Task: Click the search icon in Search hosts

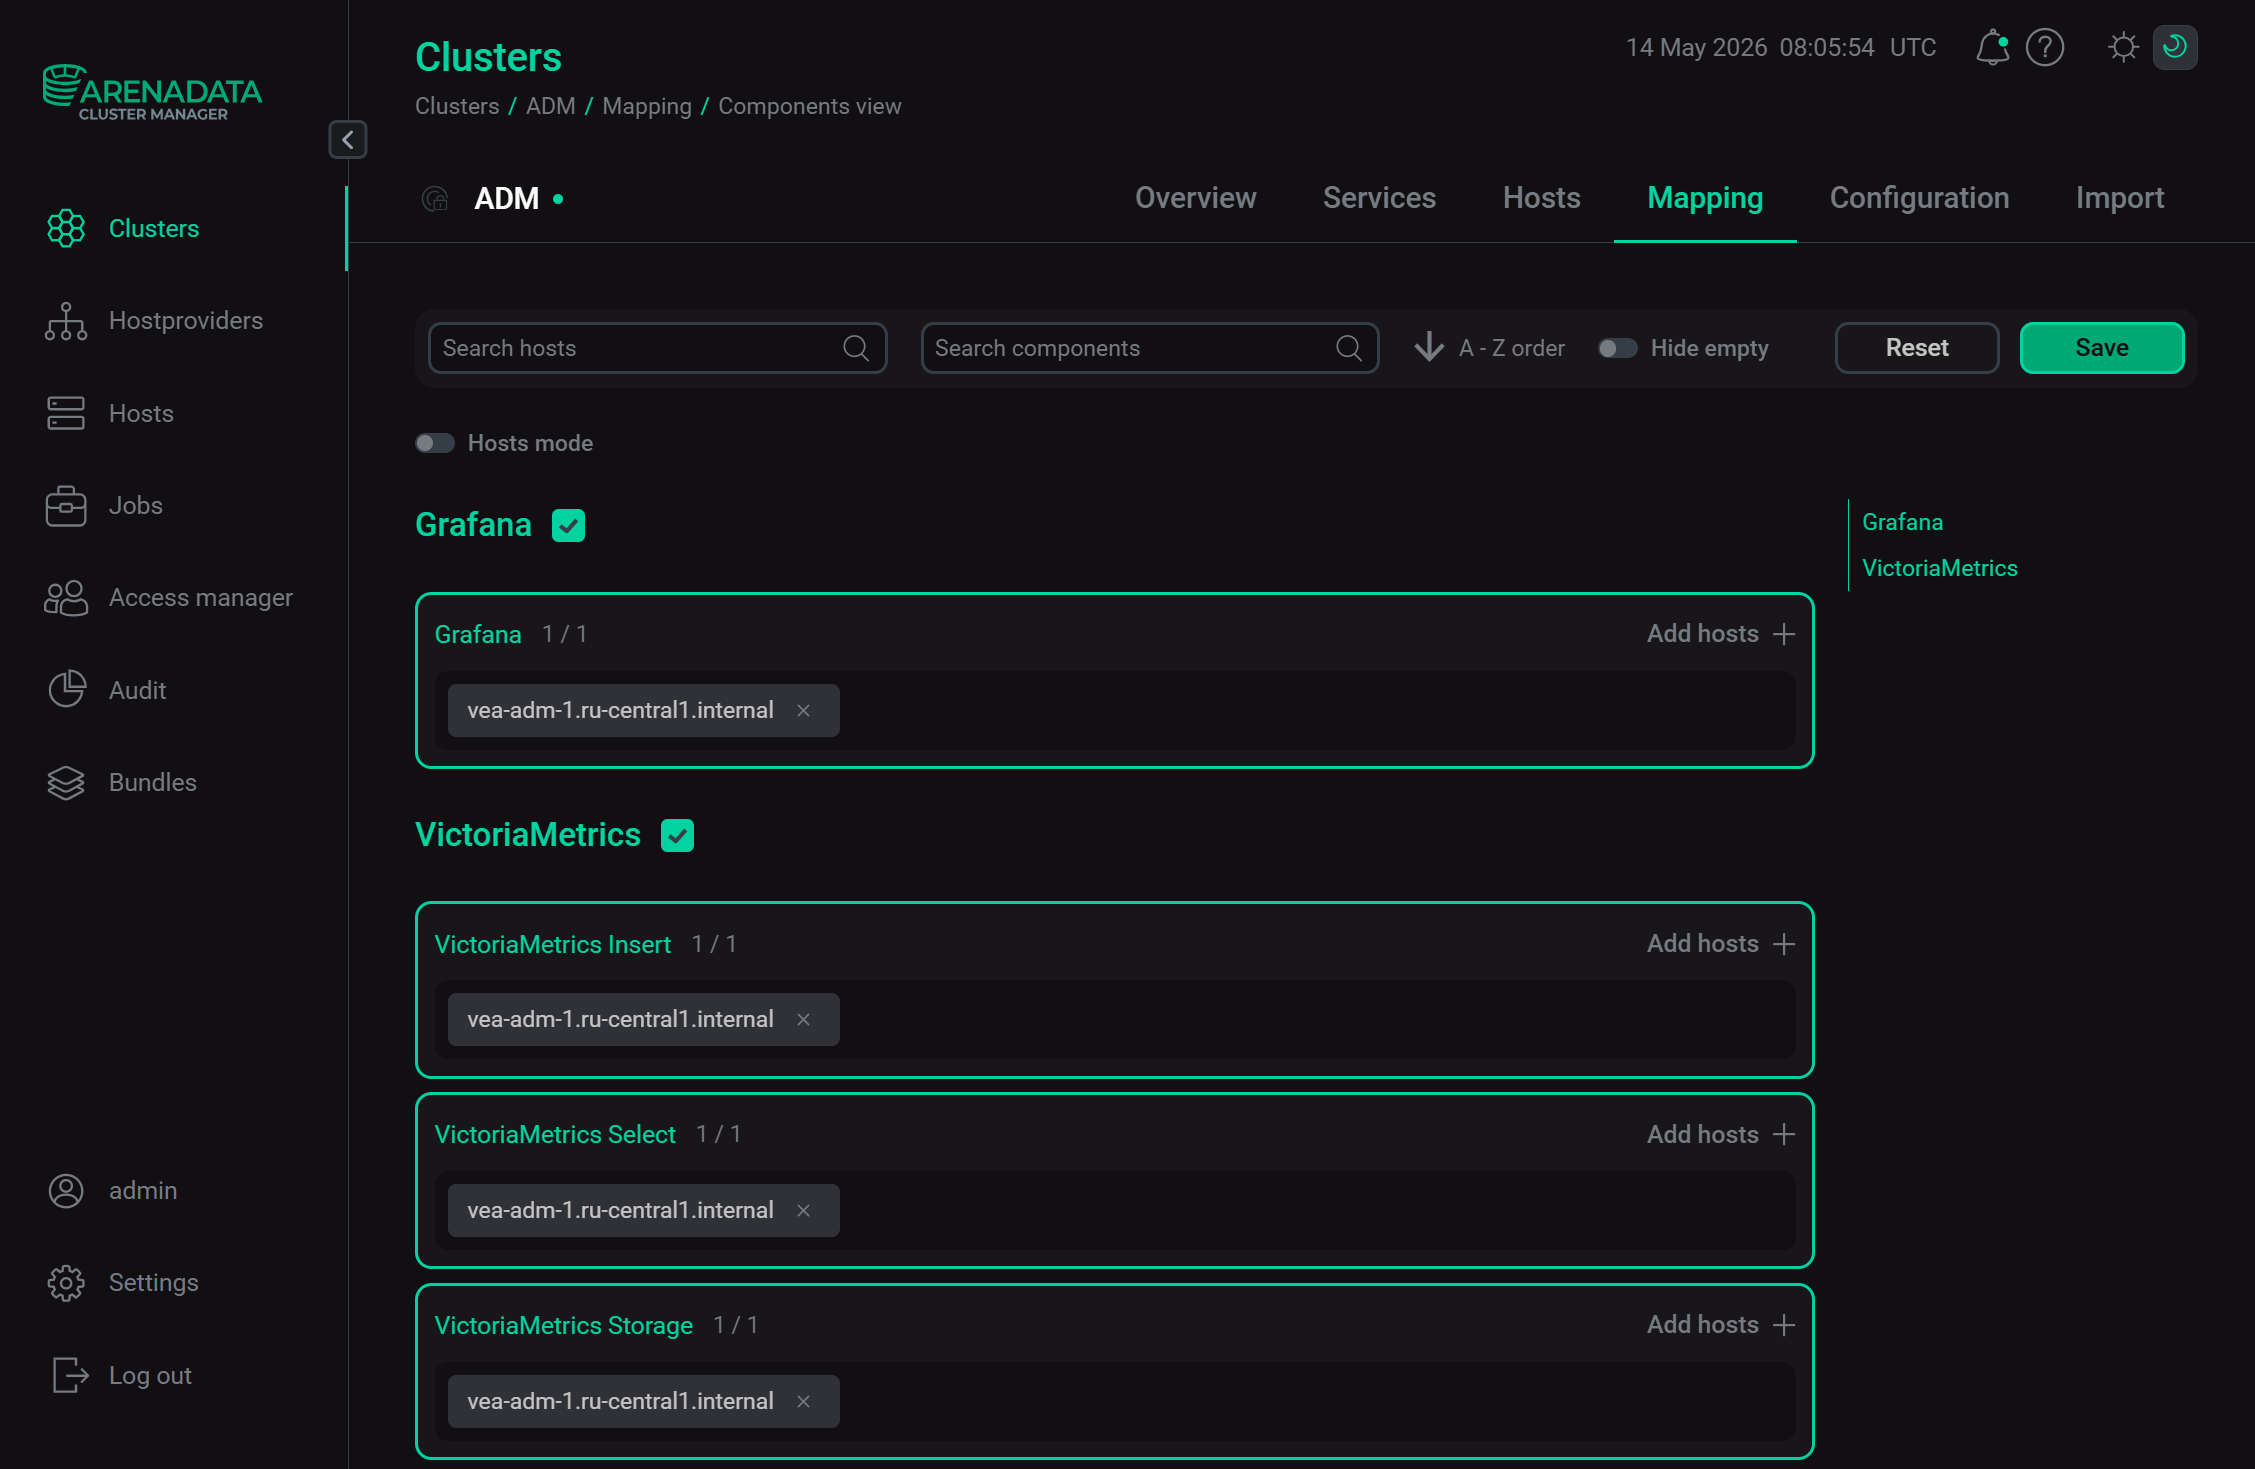Action: point(856,348)
